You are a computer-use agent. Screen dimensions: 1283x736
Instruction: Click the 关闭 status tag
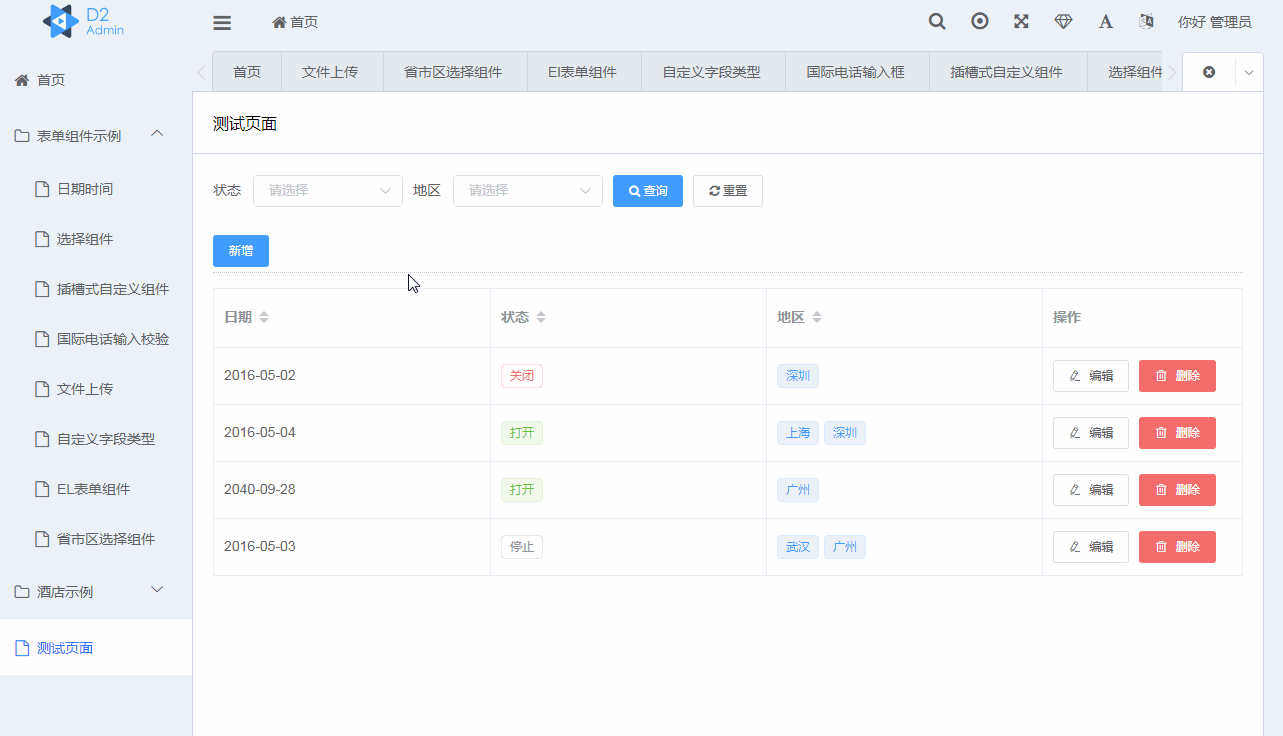[522, 376]
